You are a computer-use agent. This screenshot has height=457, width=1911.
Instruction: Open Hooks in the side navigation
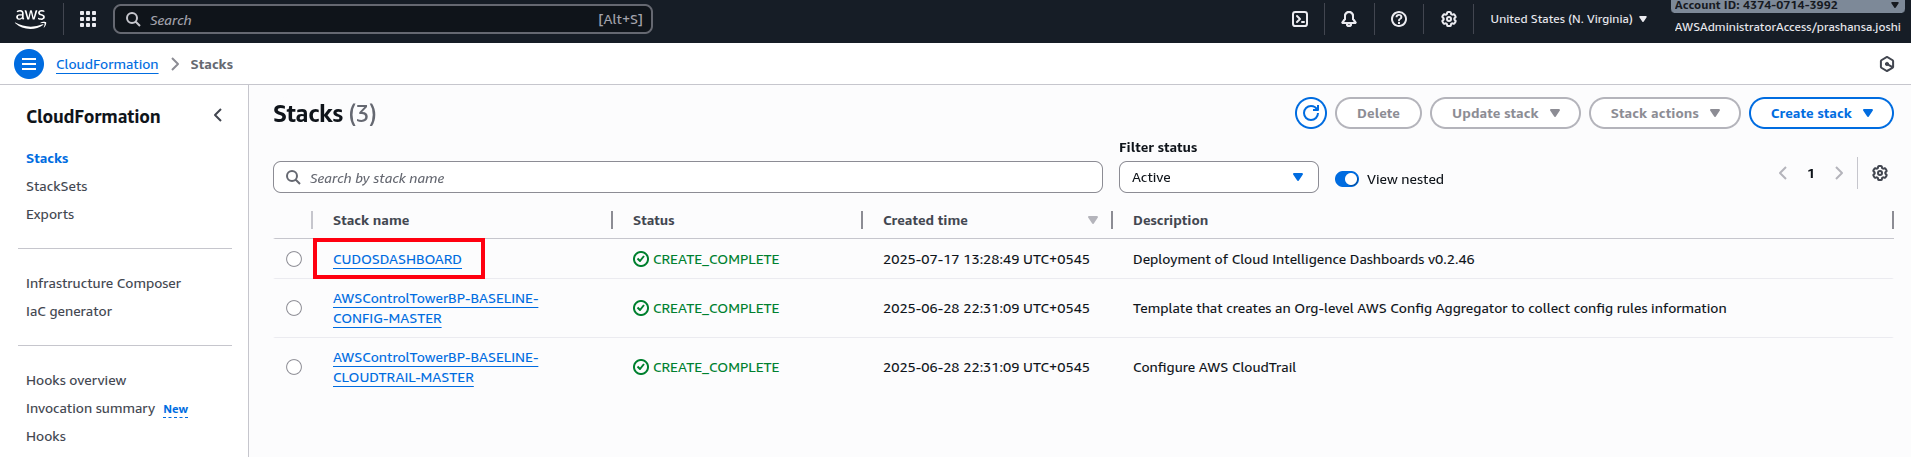point(46,436)
